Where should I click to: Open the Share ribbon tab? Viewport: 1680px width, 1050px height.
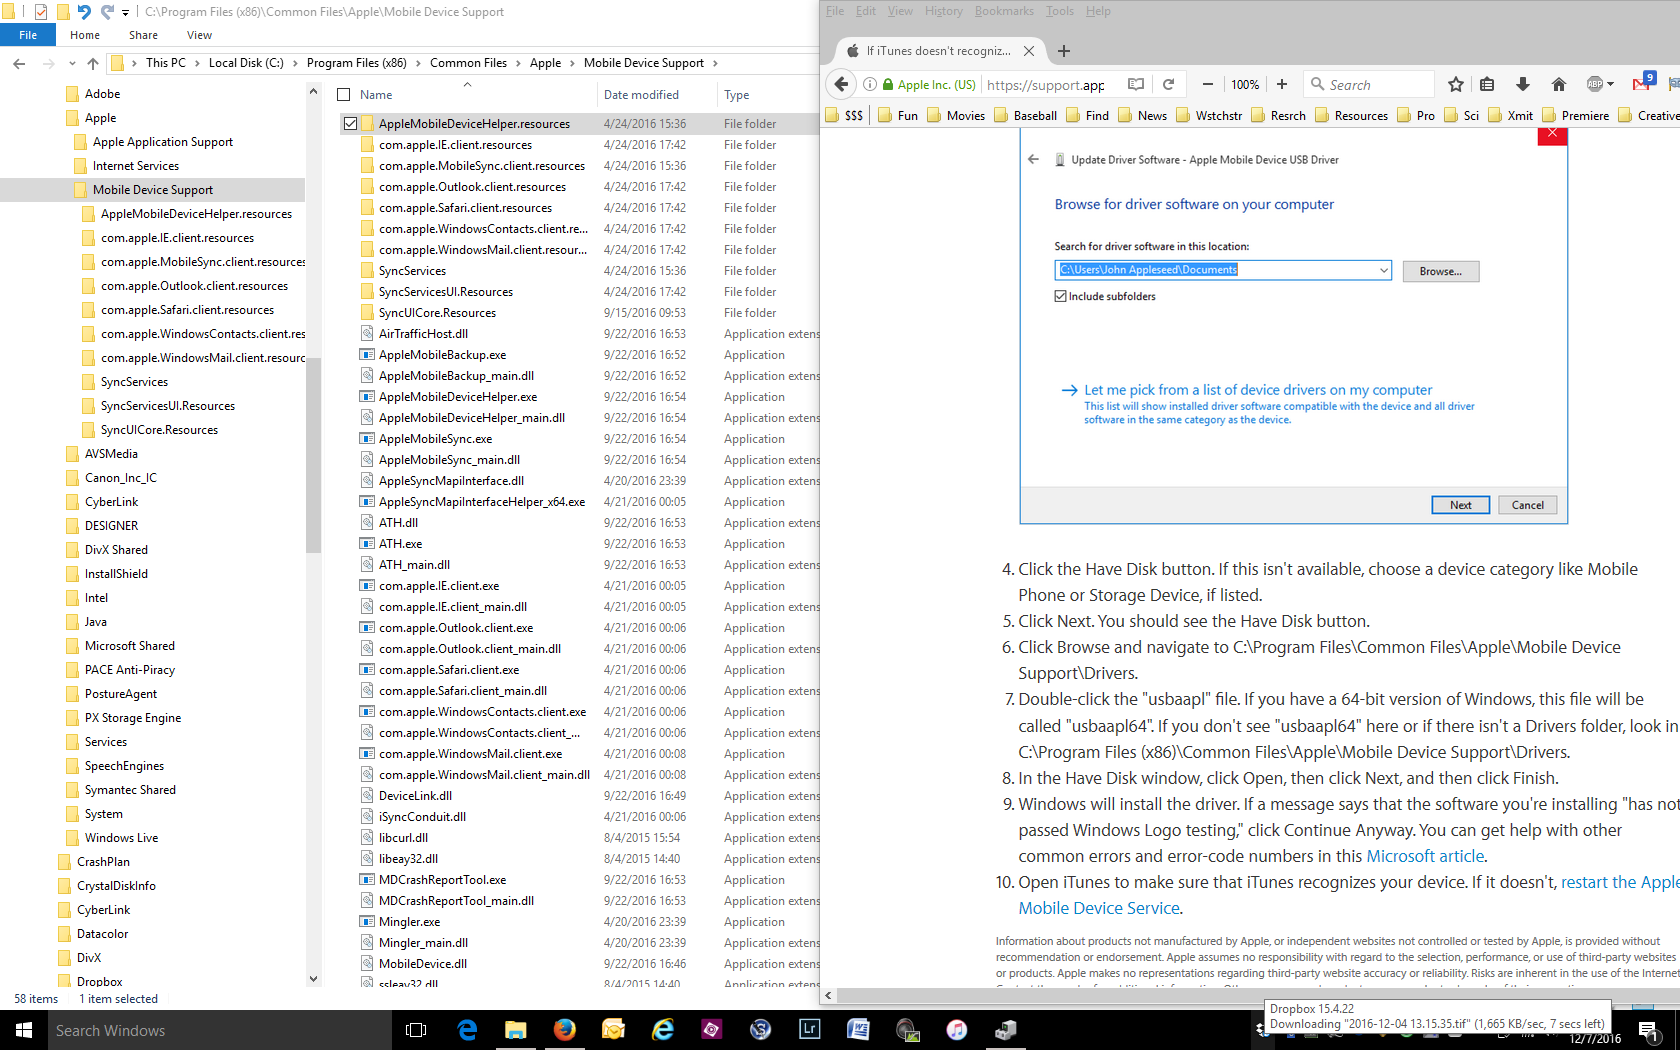click(143, 35)
